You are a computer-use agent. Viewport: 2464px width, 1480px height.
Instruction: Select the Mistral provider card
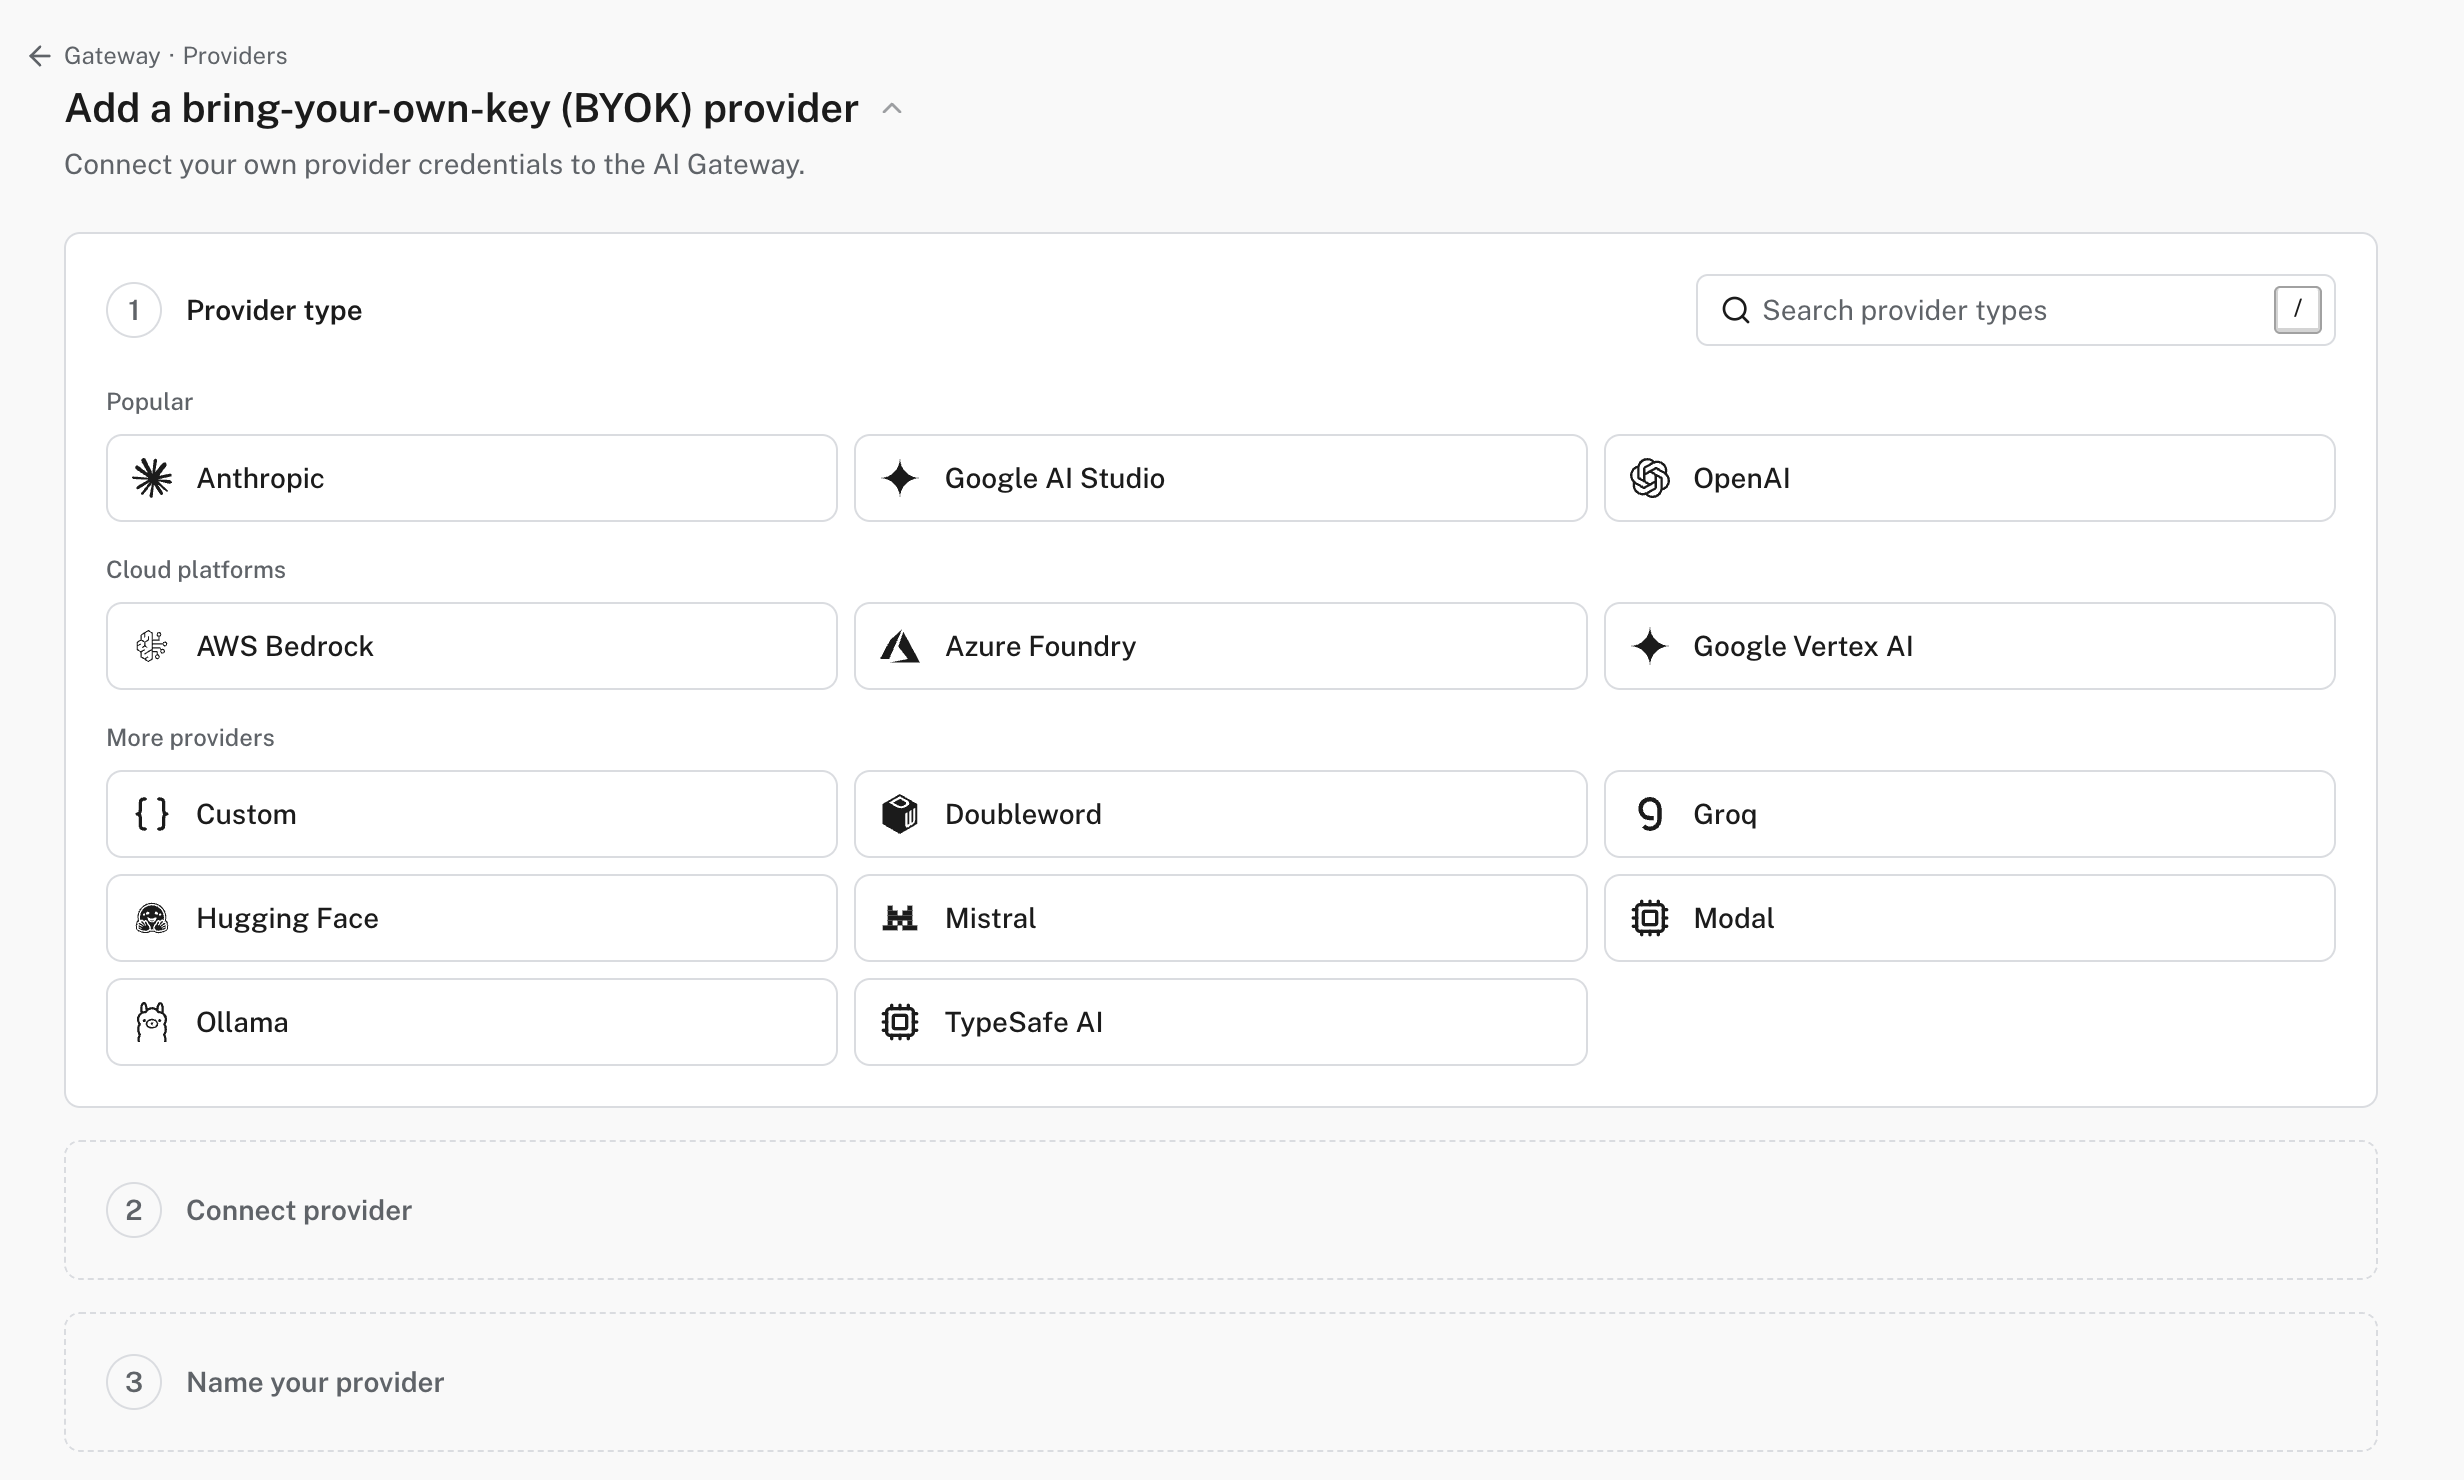[1220, 918]
